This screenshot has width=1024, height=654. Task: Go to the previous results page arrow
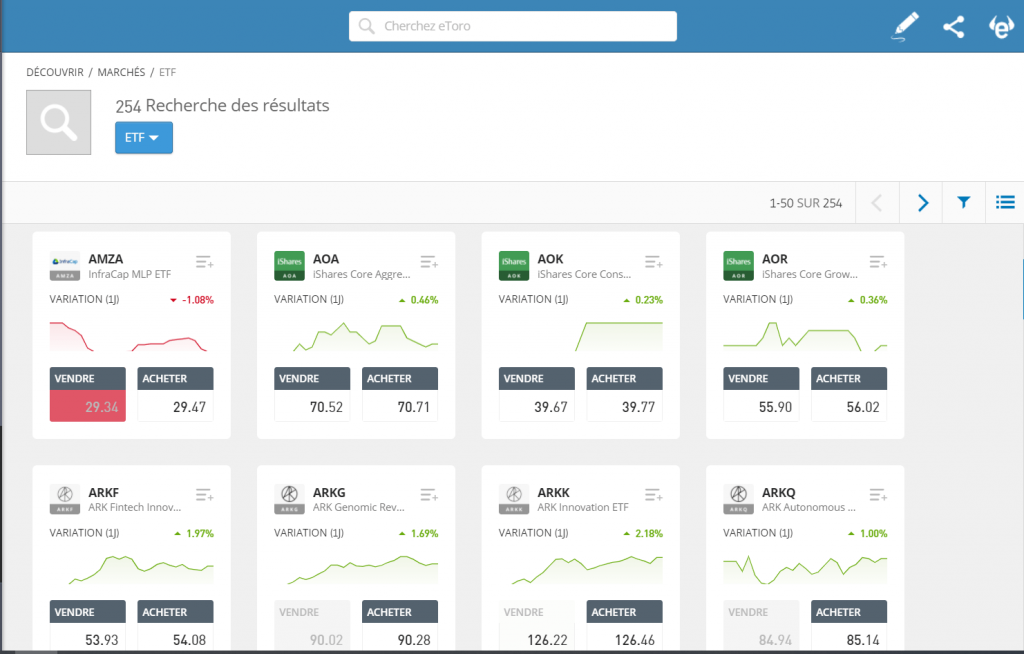coord(877,203)
